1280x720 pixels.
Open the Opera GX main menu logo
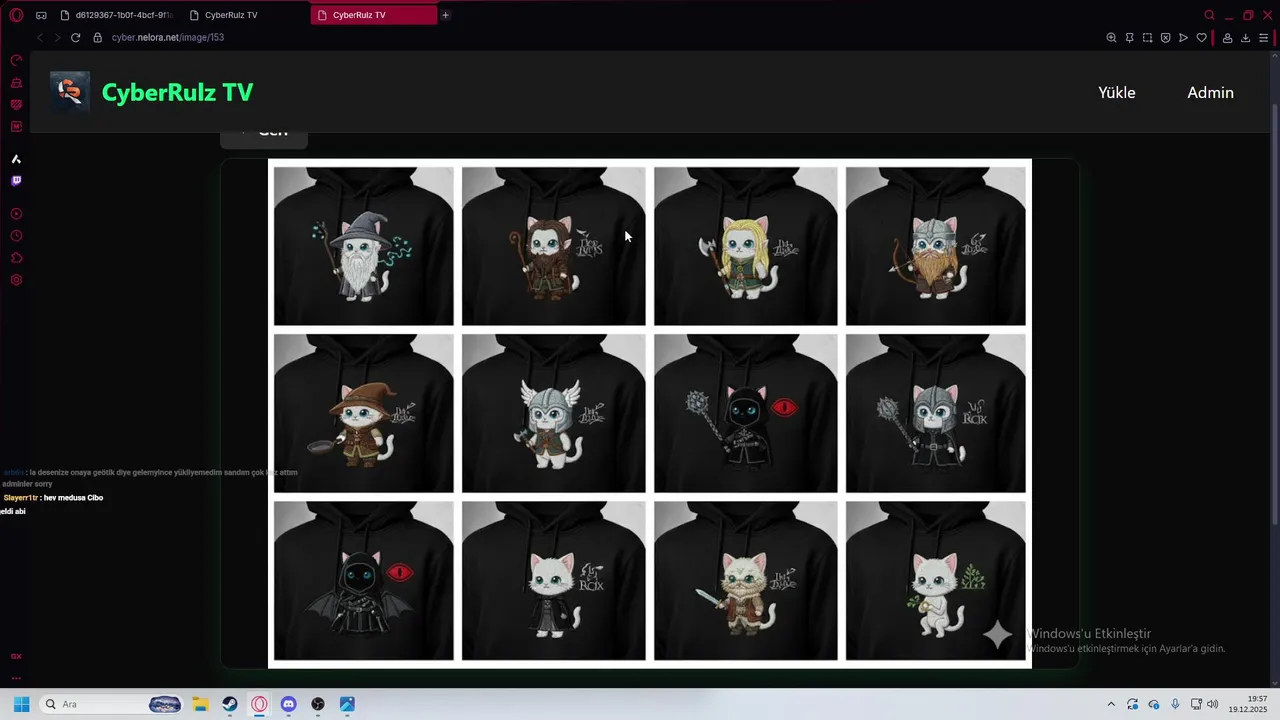(16, 15)
